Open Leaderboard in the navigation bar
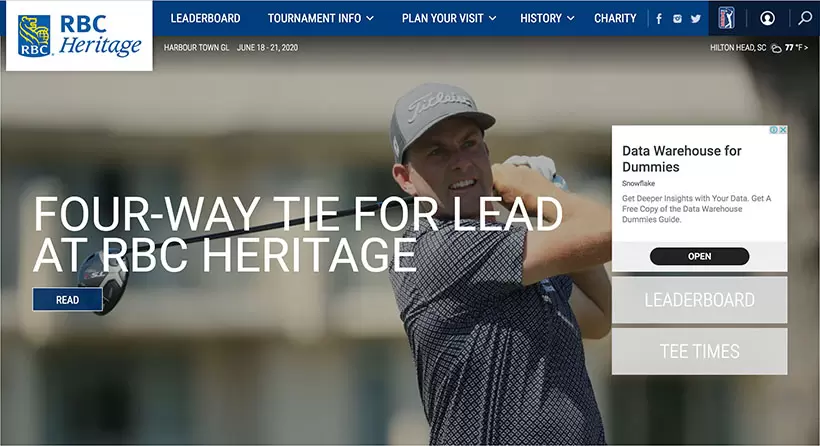Screen dimensions: 820x446 pos(206,18)
